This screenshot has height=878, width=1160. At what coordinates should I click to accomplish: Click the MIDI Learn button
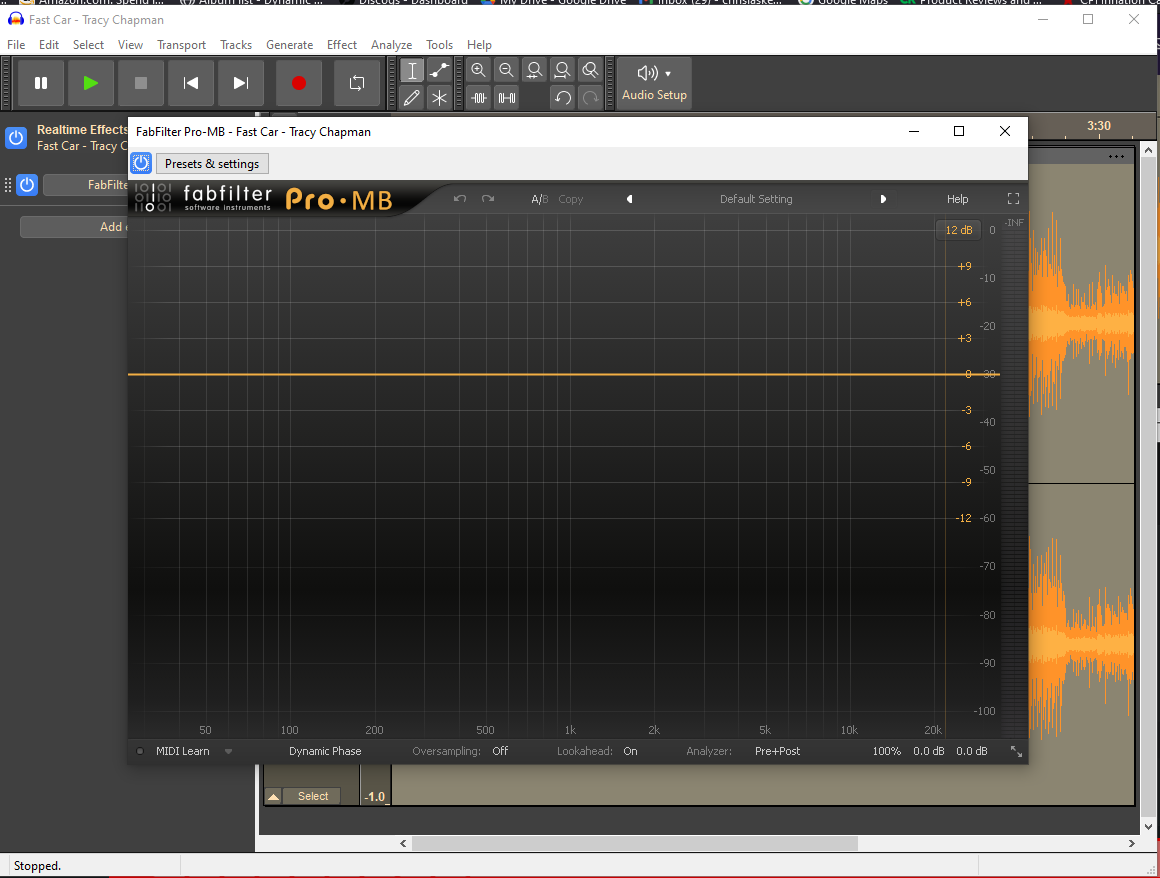[182, 751]
